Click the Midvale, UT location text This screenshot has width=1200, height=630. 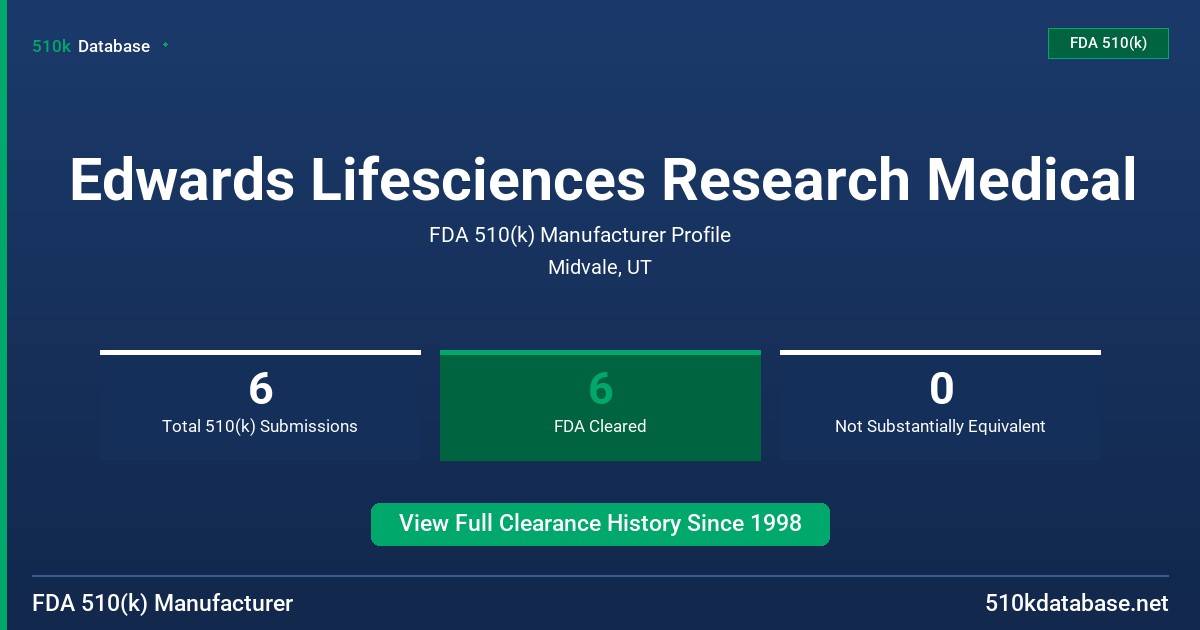(x=600, y=267)
